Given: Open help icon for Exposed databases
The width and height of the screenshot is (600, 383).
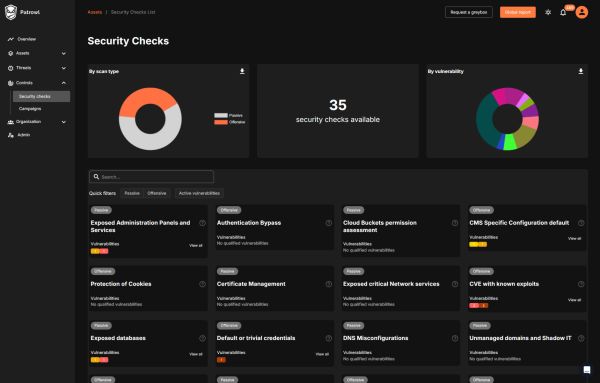Looking at the screenshot, I should point(202,338).
